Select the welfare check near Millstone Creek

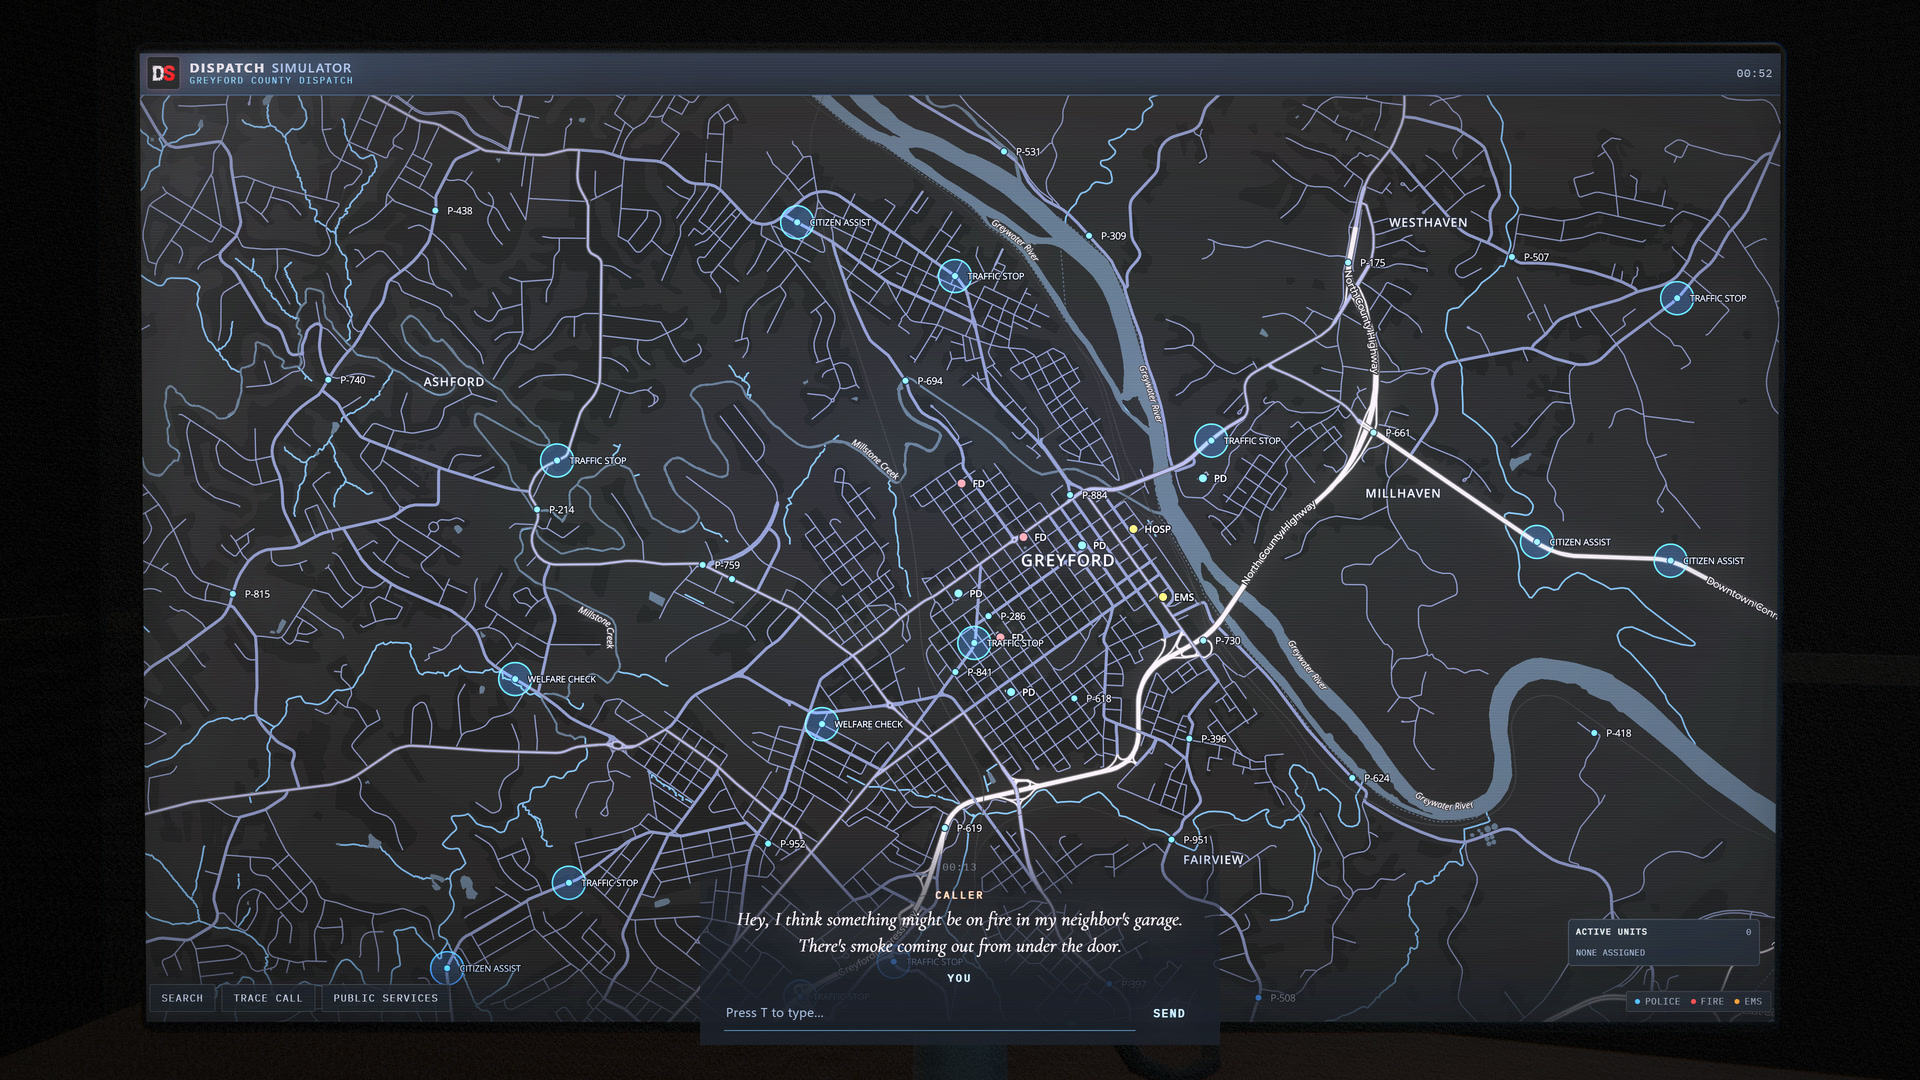click(x=515, y=679)
